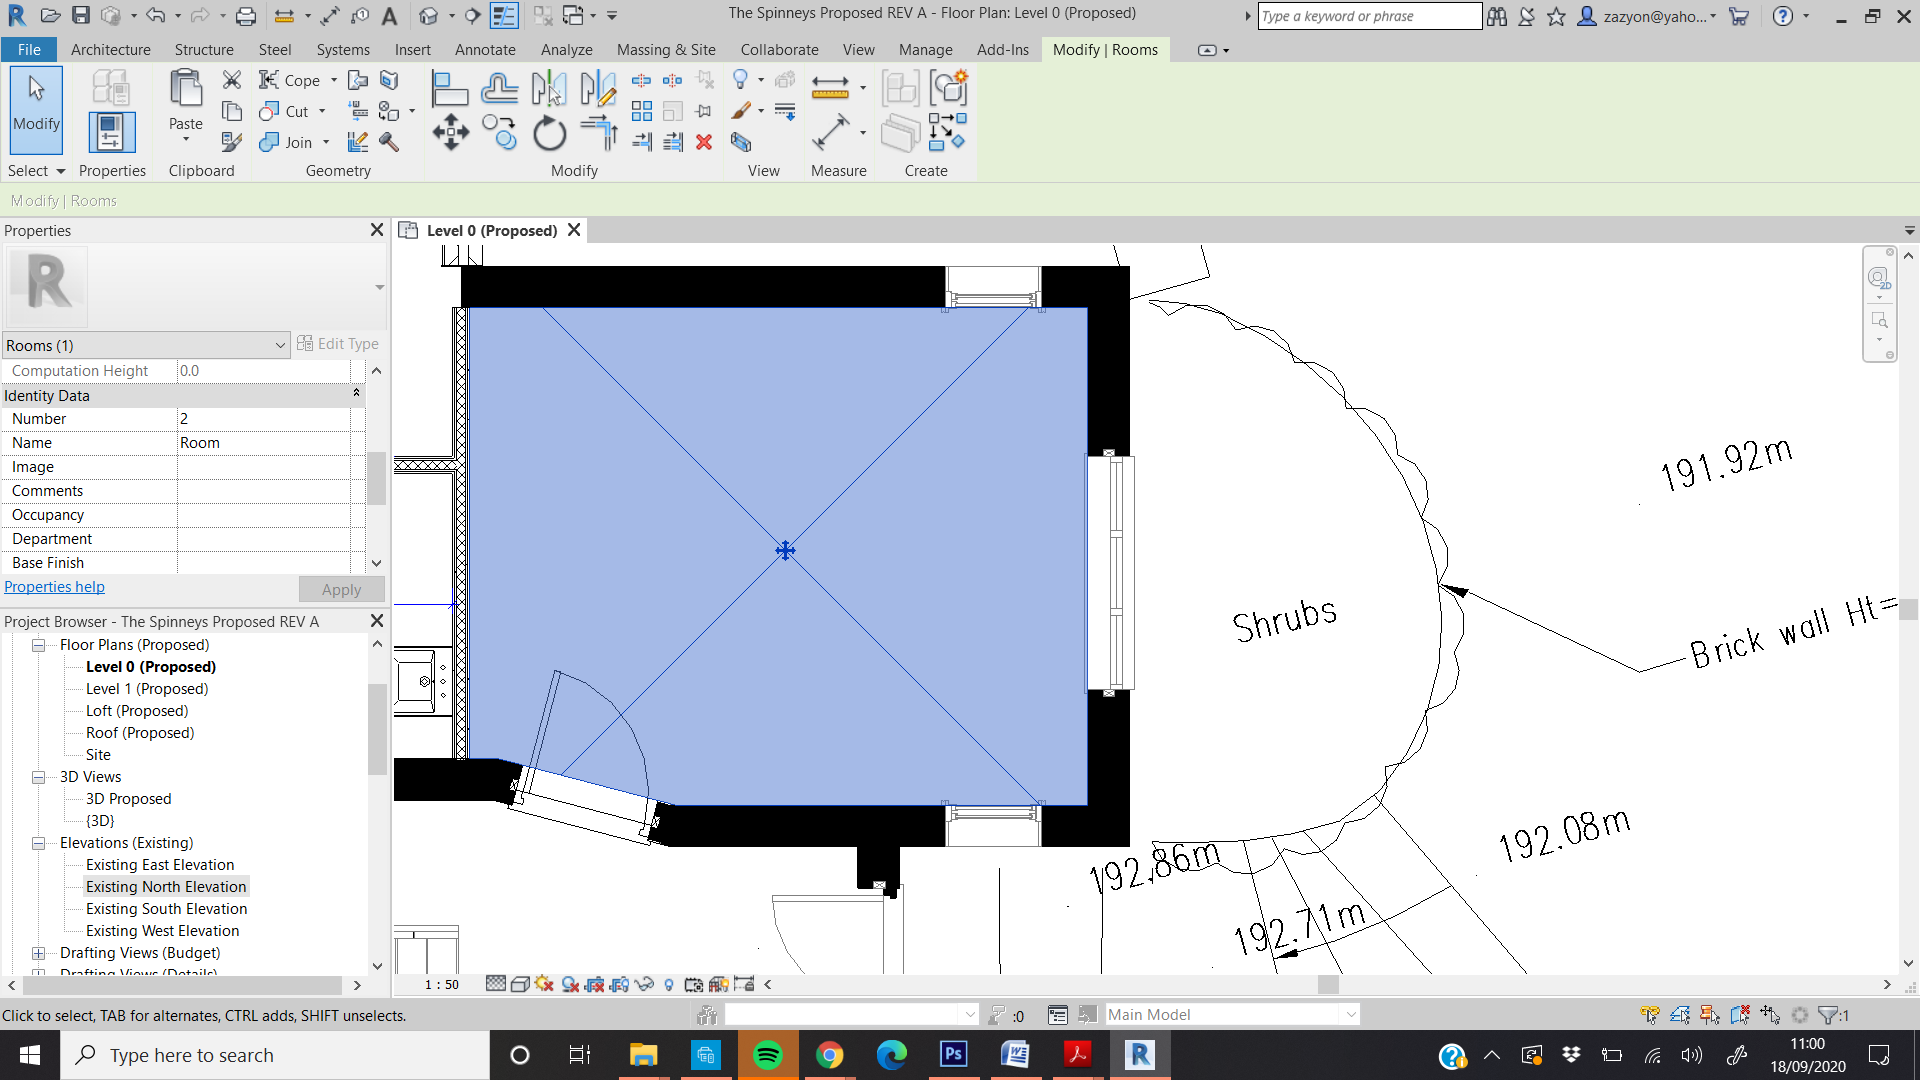Select the Copy tool

click(x=499, y=131)
